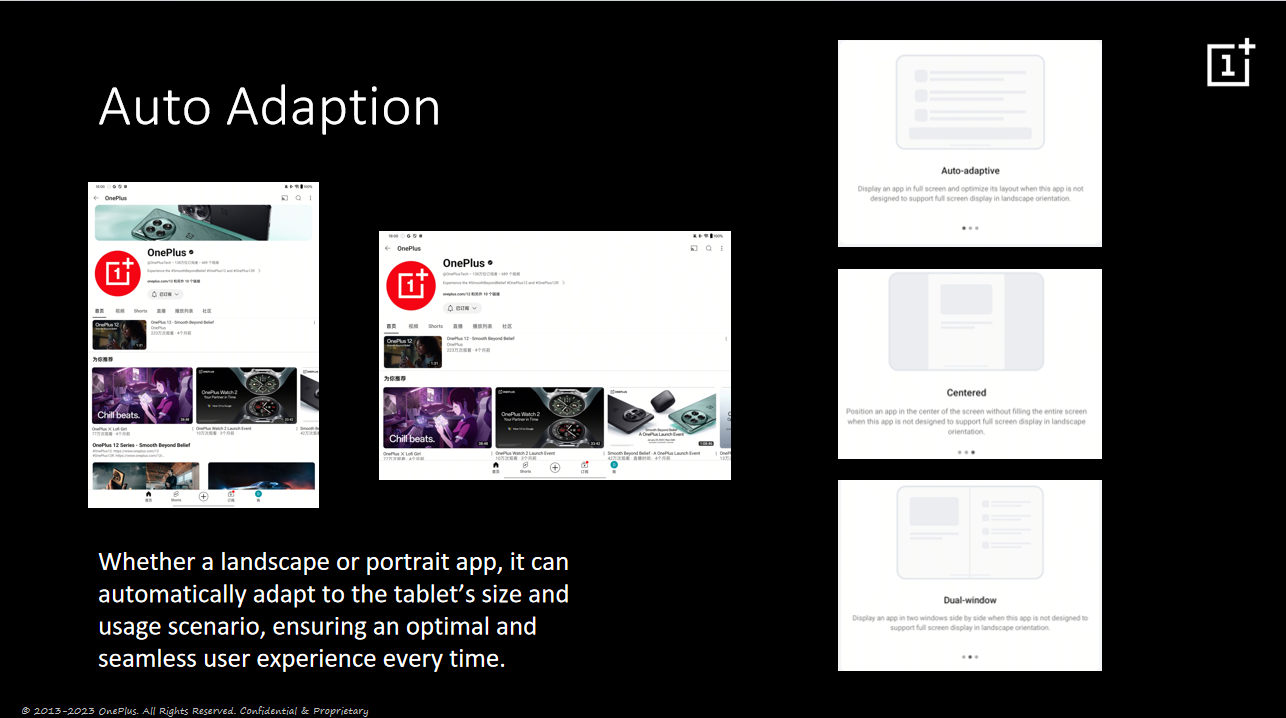Open search in the landscape YouTube screenshot

(708, 248)
